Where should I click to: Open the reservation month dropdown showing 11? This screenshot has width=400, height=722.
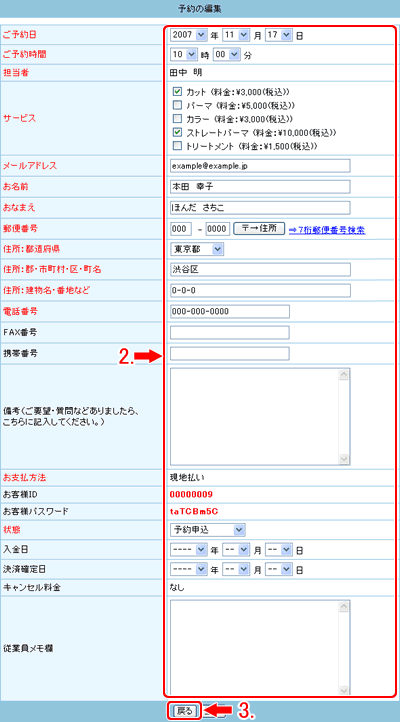tap(236, 35)
